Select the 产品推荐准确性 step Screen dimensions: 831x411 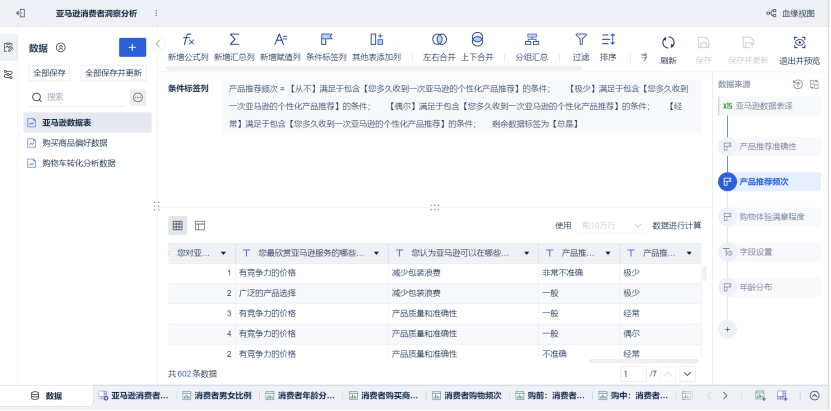pos(770,146)
